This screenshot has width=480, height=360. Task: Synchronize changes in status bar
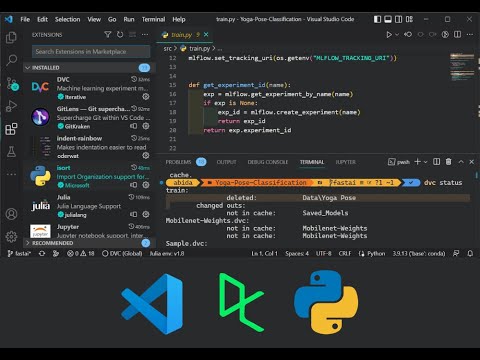42,254
